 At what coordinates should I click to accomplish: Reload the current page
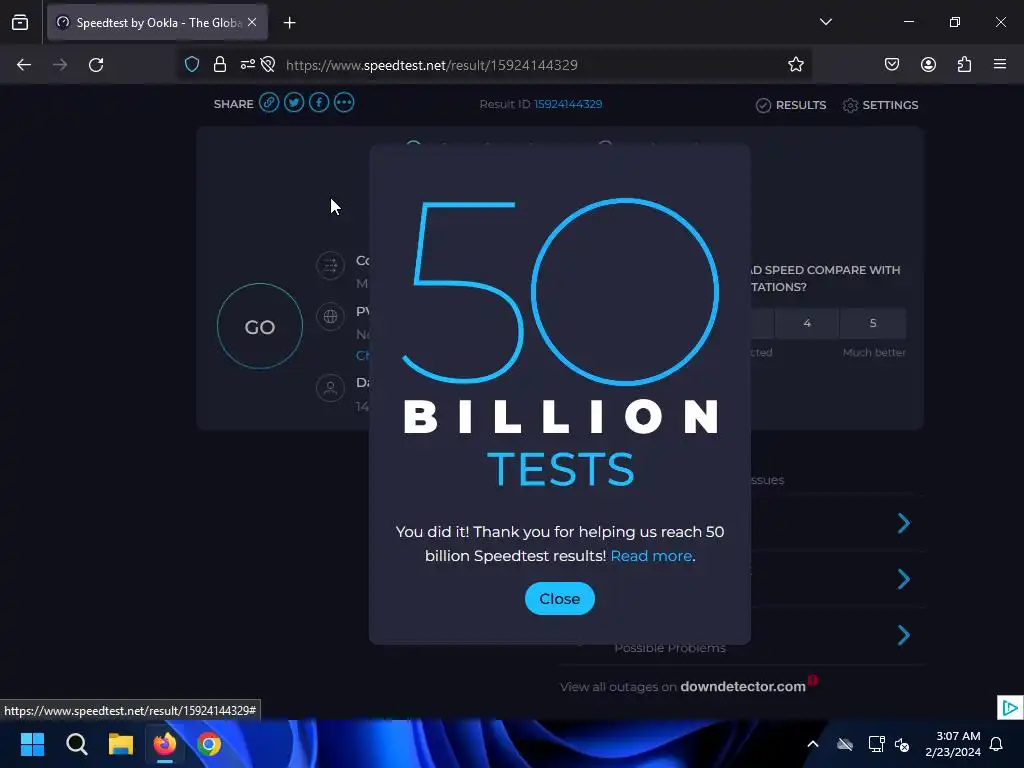[96, 65]
